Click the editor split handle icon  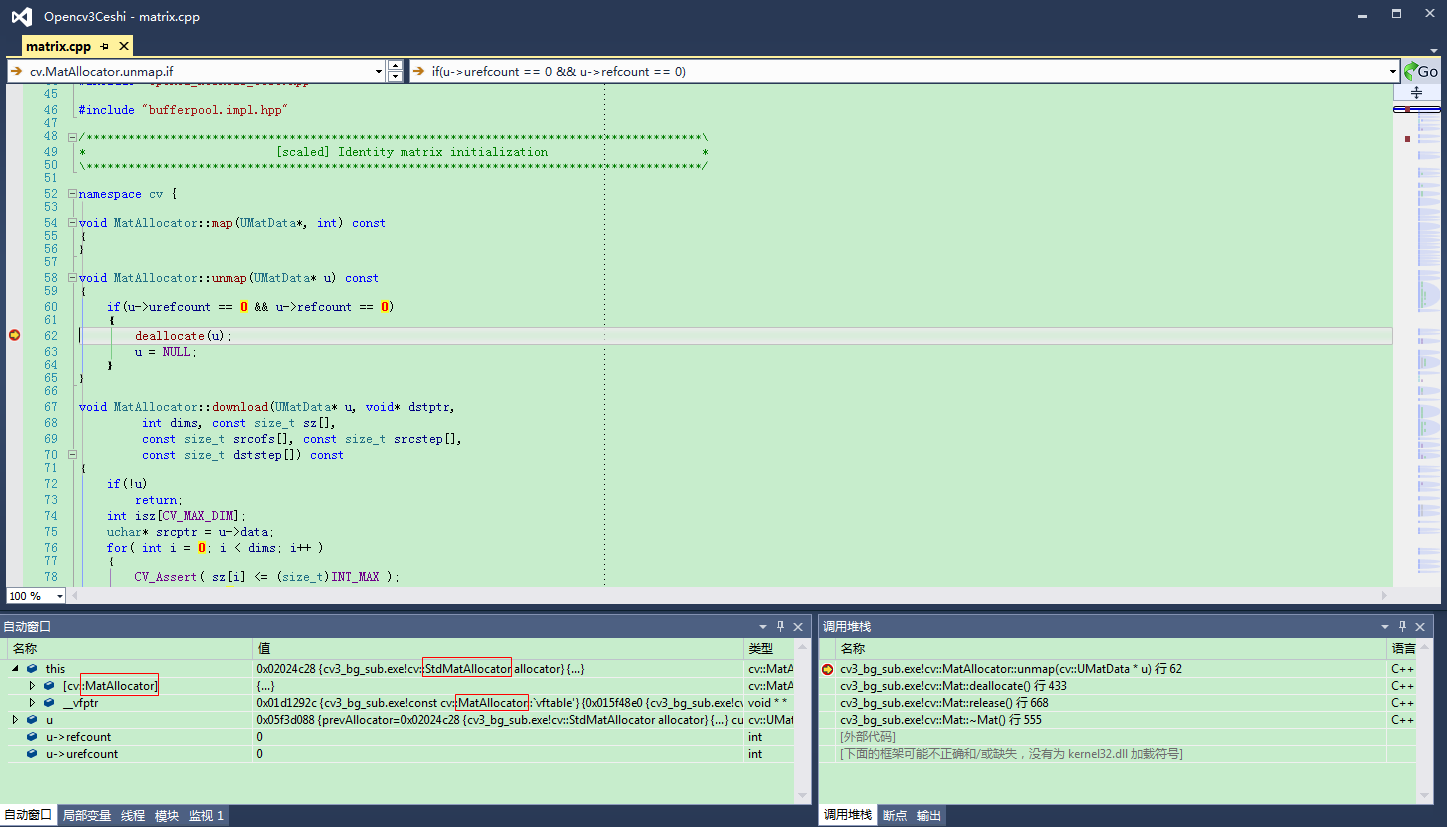point(1416,92)
